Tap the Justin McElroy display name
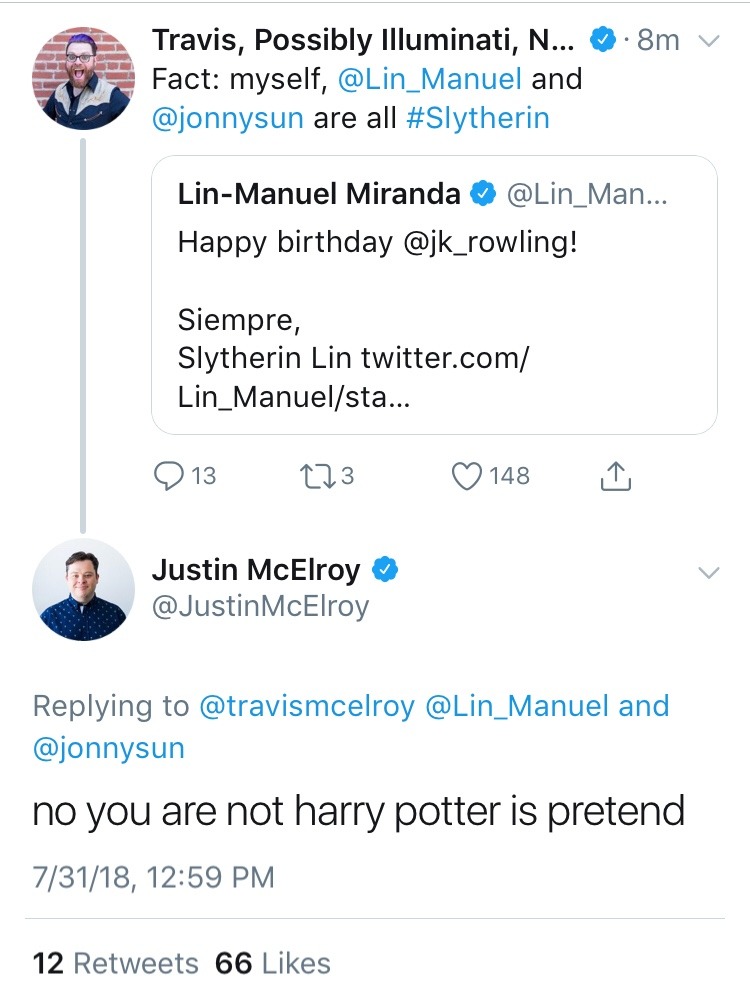The height and width of the screenshot is (1005, 750). pos(256,570)
